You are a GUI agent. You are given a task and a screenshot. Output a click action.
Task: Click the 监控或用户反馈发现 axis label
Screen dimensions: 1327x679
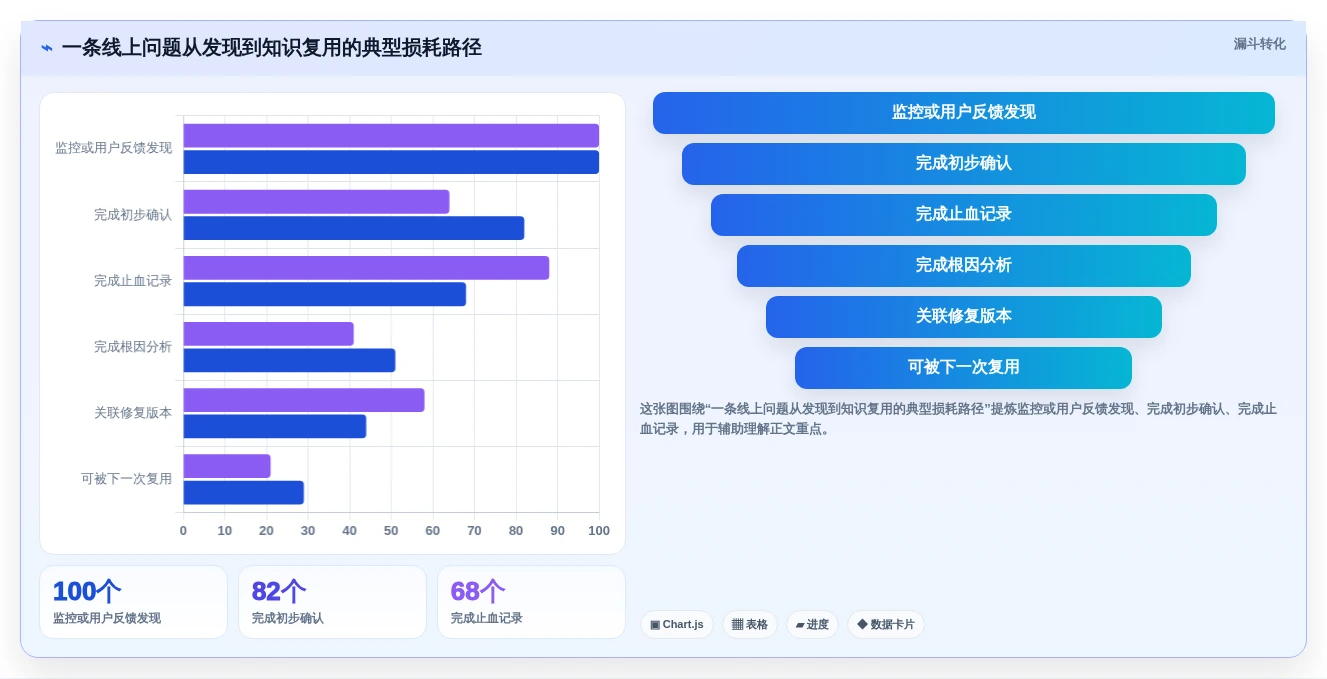pos(113,148)
